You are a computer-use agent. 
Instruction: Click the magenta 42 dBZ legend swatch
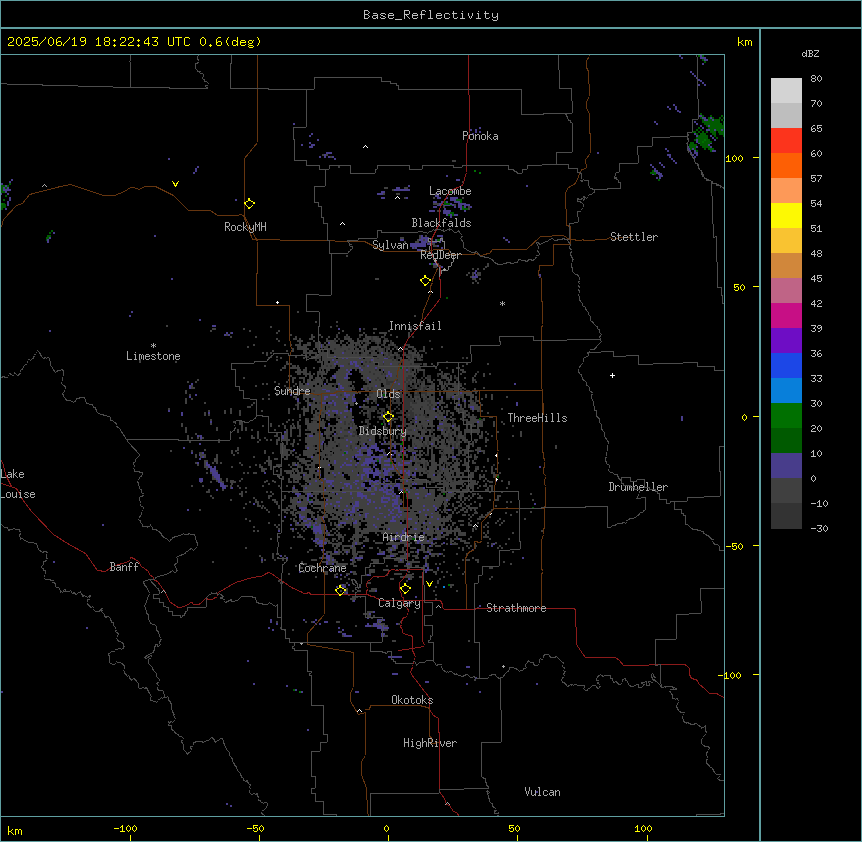click(x=786, y=315)
